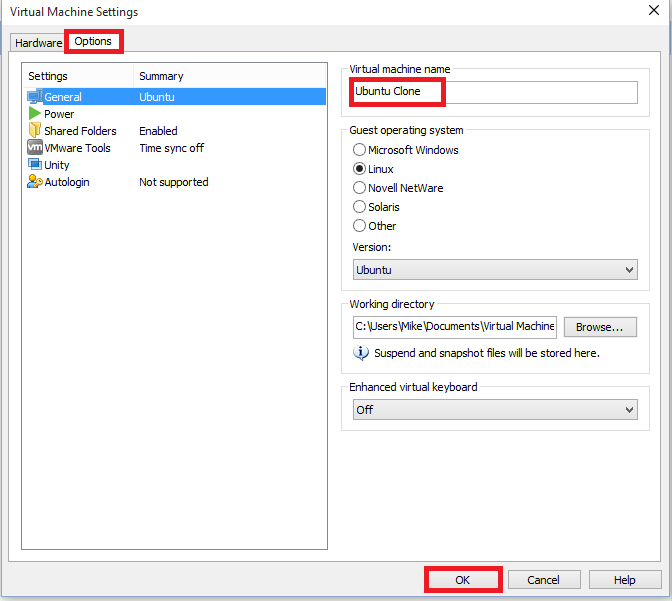Switch to the Hardware tab
This screenshot has height=601, width=672.
pos(38,43)
